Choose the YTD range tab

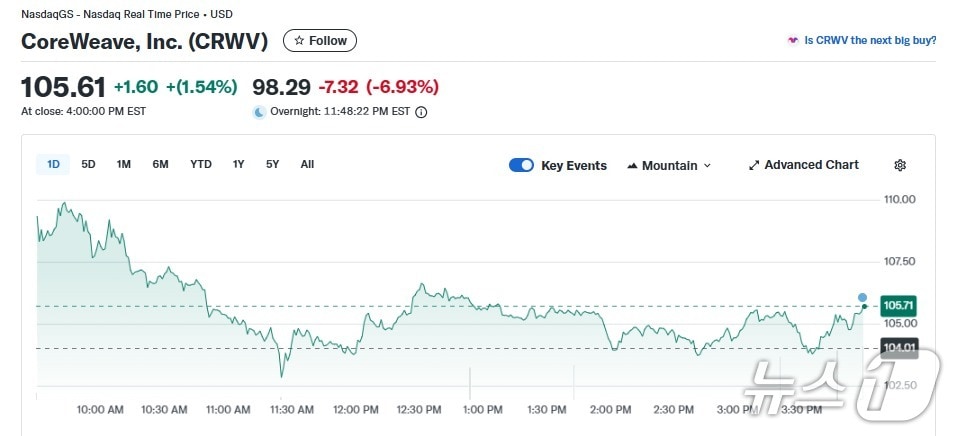click(201, 164)
